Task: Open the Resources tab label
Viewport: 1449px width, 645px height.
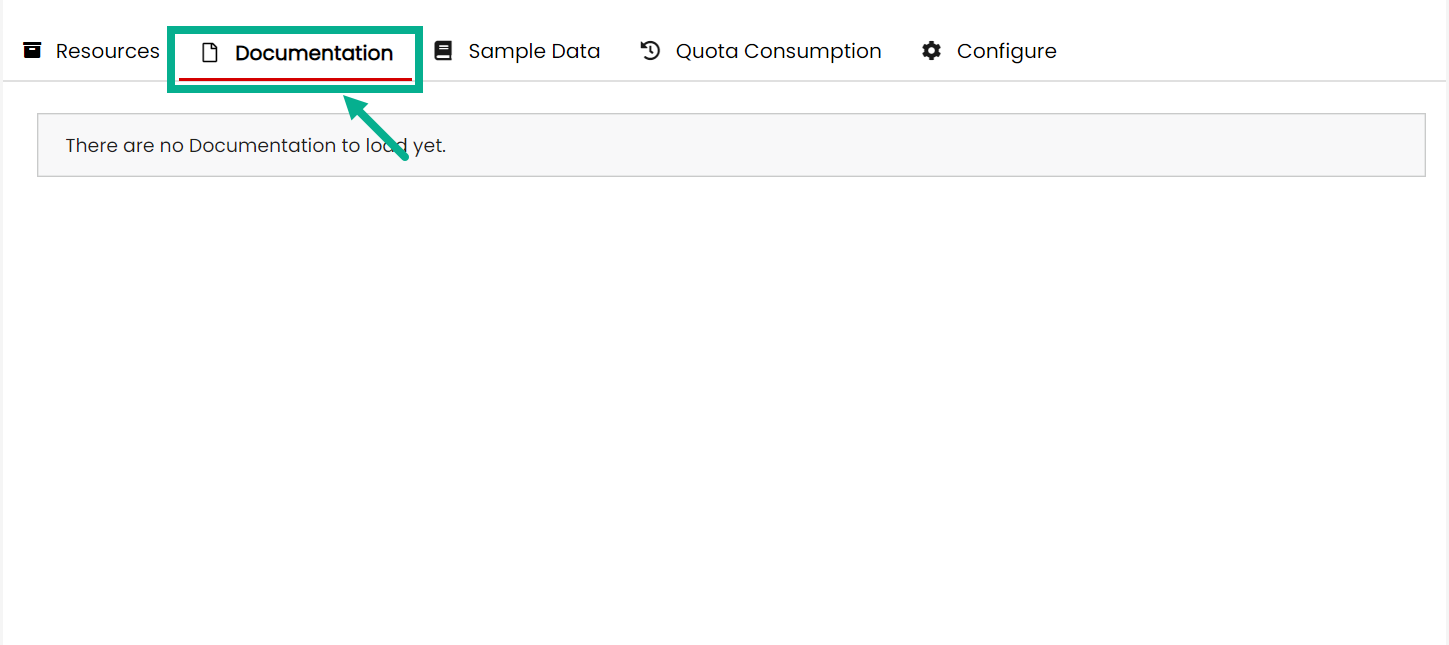Action: click(x=107, y=51)
